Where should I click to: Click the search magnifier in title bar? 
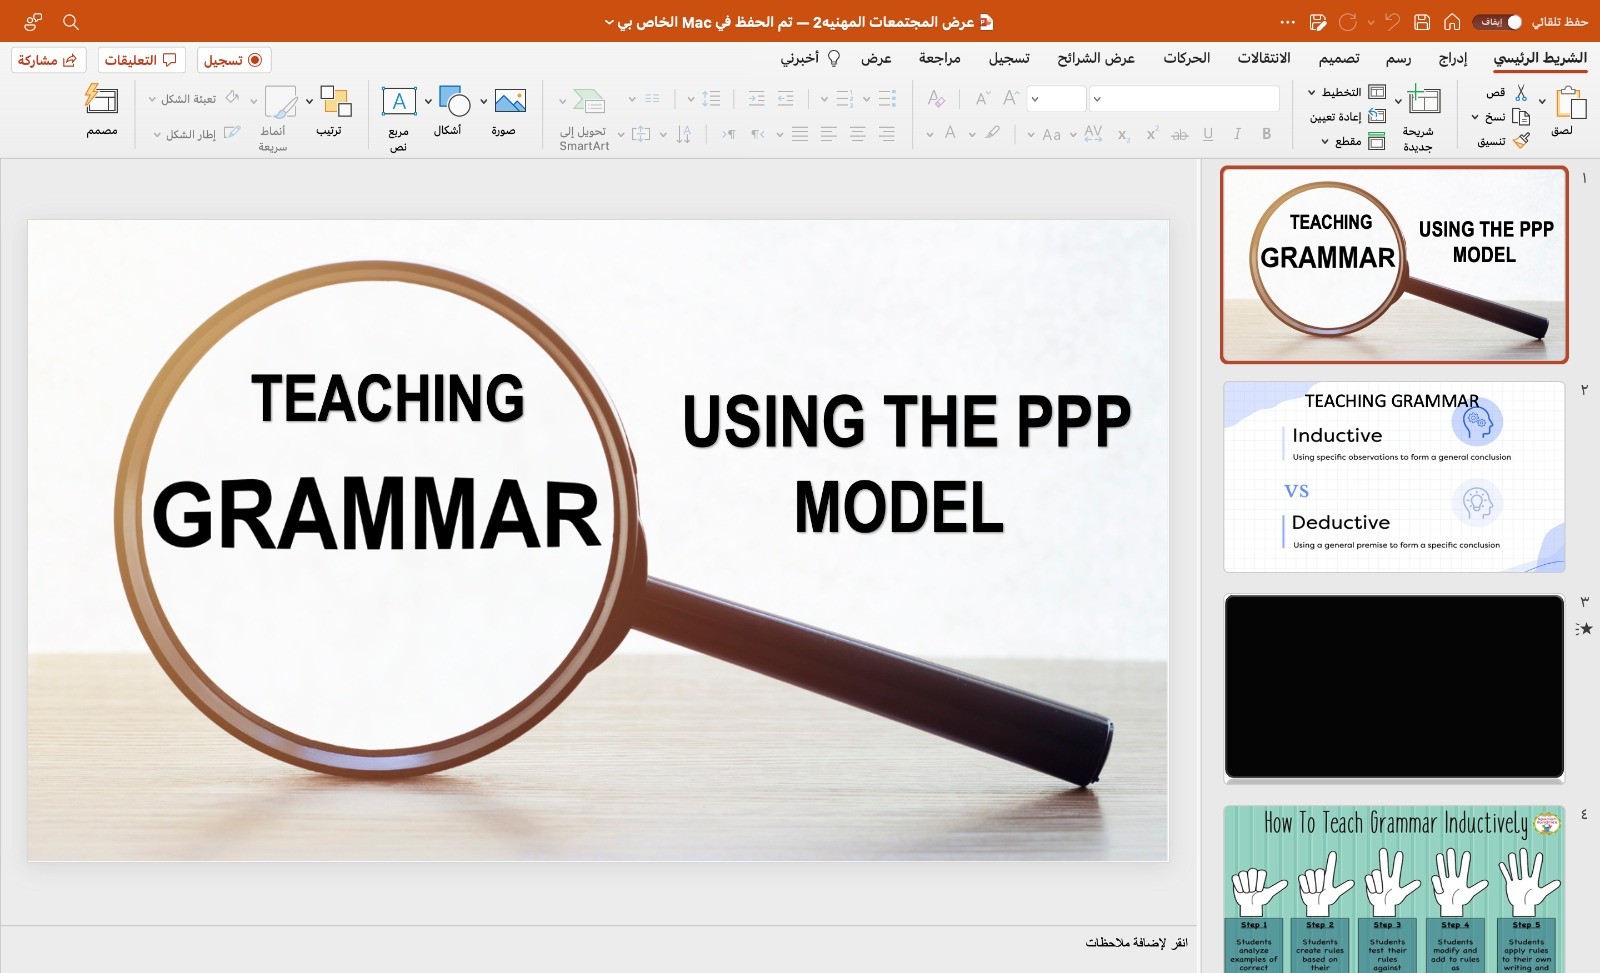click(x=71, y=21)
